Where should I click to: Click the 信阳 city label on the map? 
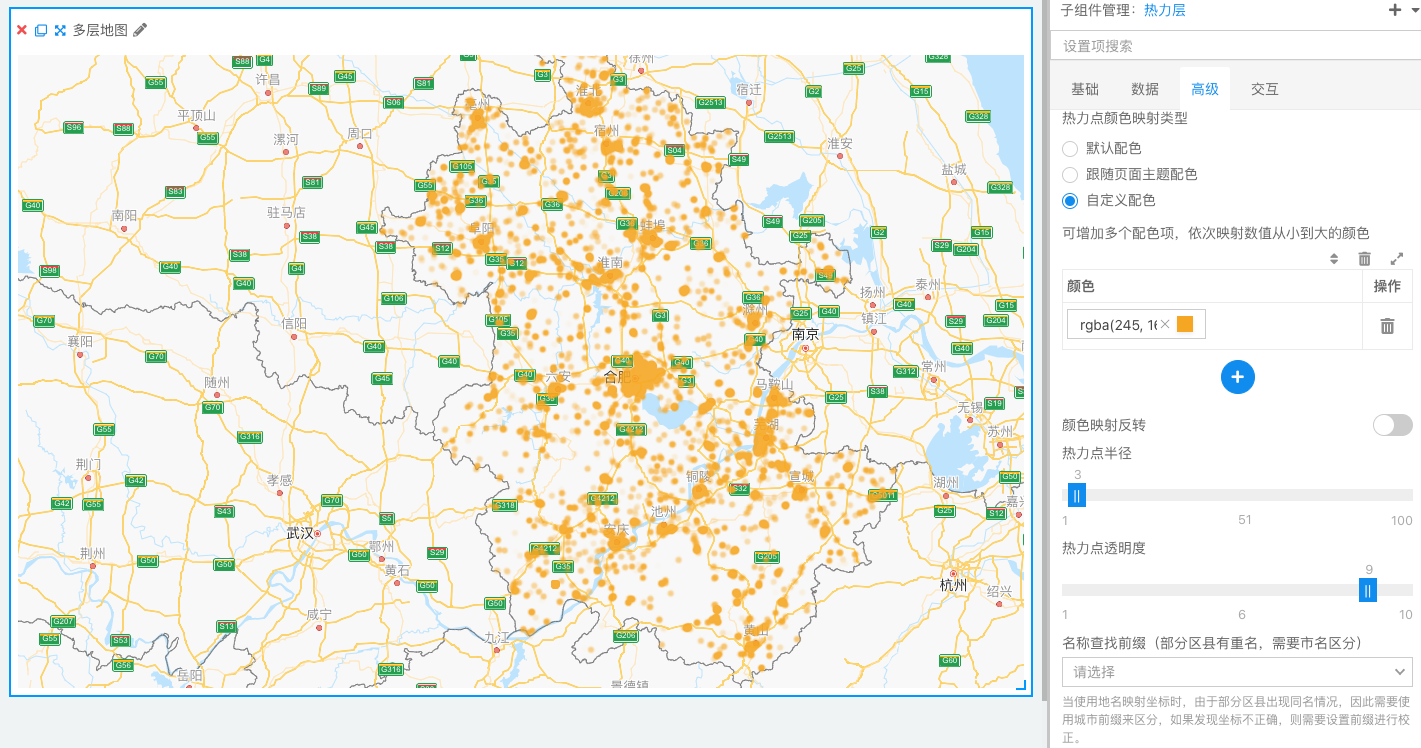coord(295,323)
